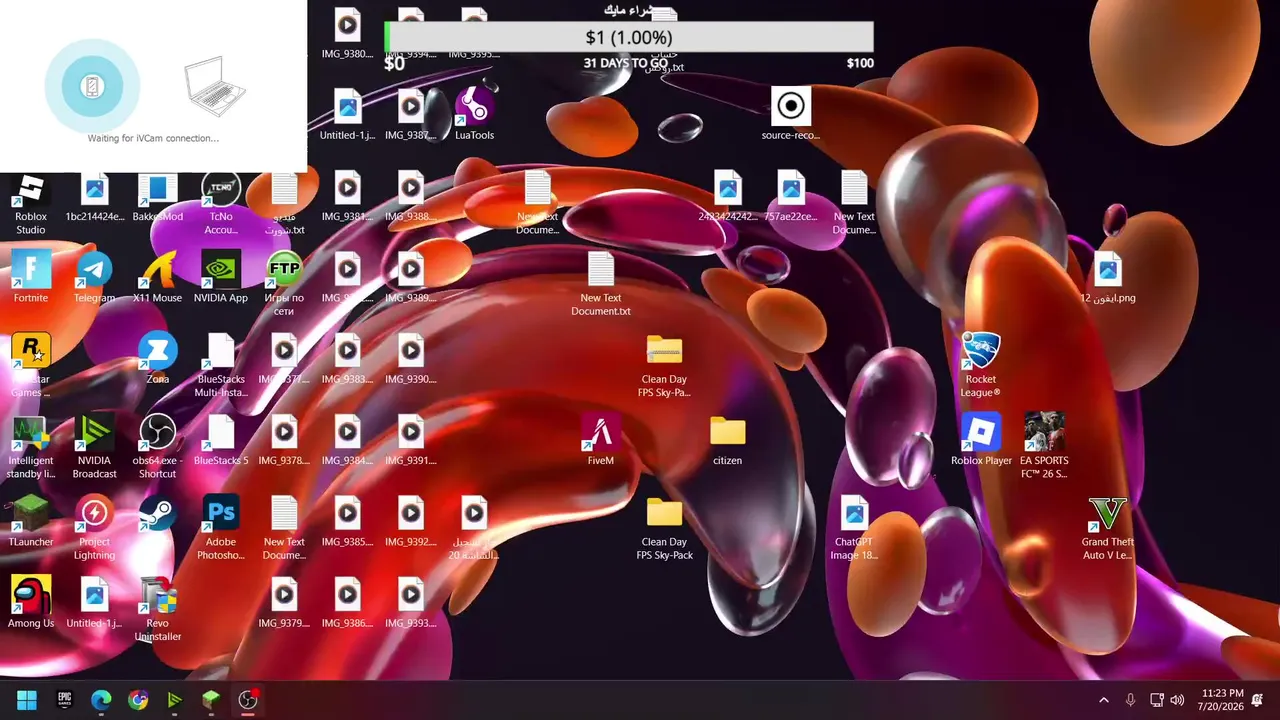The image size is (1280, 720).
Task: Toggle the volume icon in system tray
Action: 1178,700
